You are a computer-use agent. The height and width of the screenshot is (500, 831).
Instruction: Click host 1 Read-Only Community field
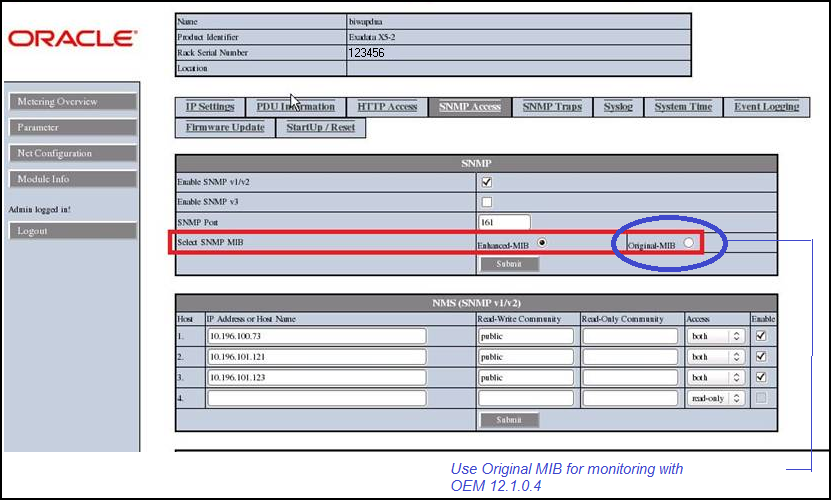630,336
